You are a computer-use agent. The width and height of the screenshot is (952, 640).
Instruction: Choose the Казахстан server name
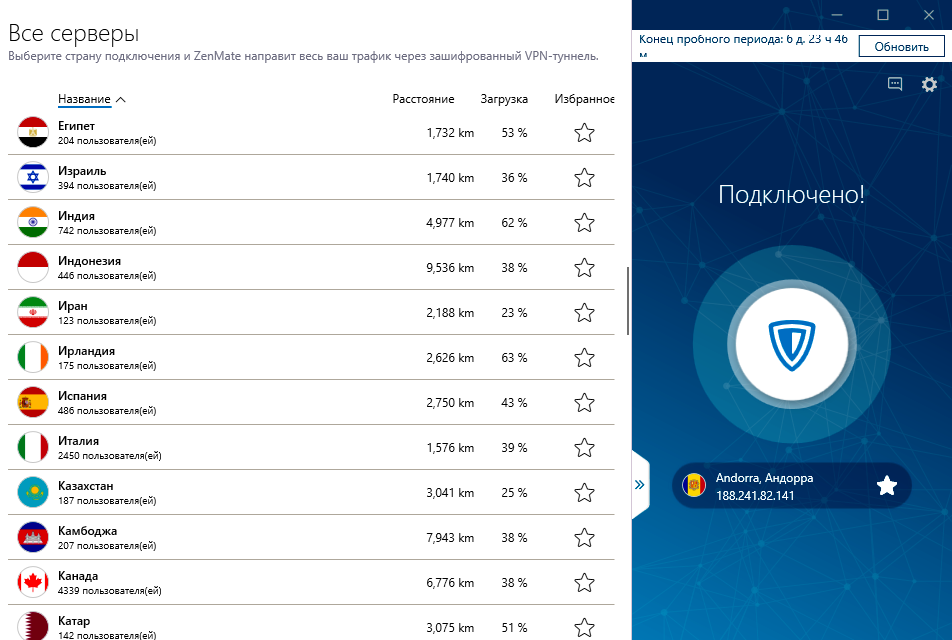[x=86, y=485]
